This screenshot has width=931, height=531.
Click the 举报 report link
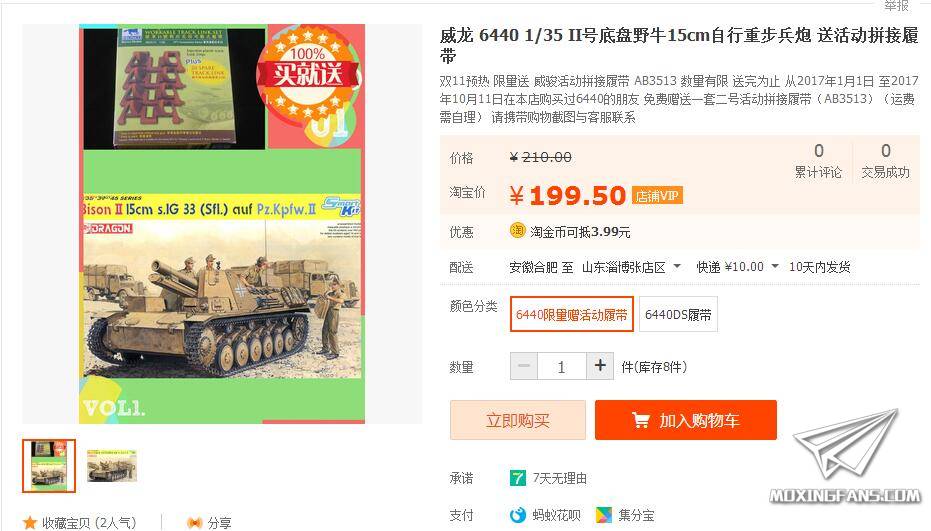(x=896, y=5)
